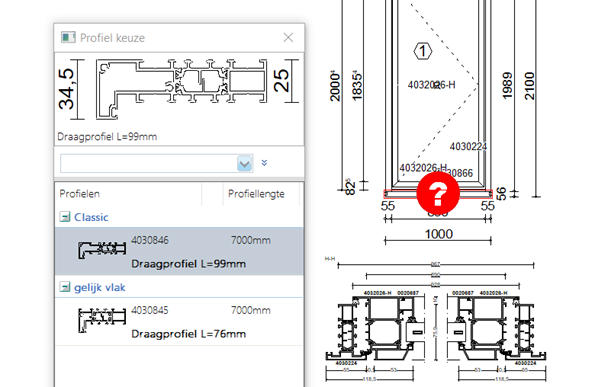Click the hexagon marker numbered 1

tap(423, 51)
